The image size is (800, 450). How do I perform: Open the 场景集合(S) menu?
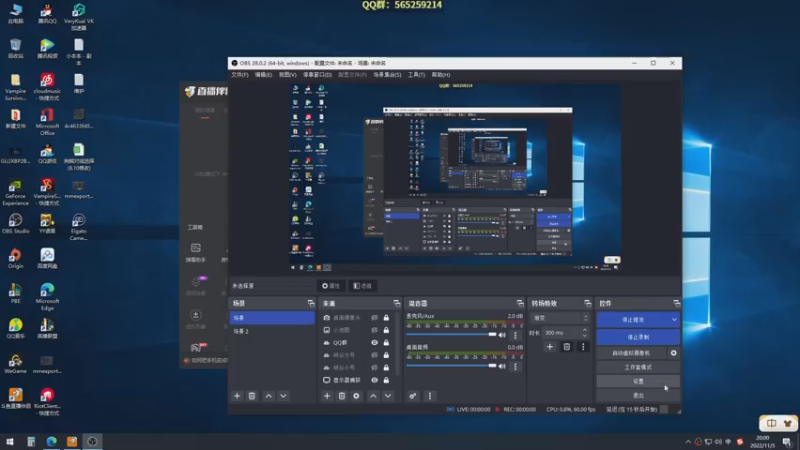point(387,75)
